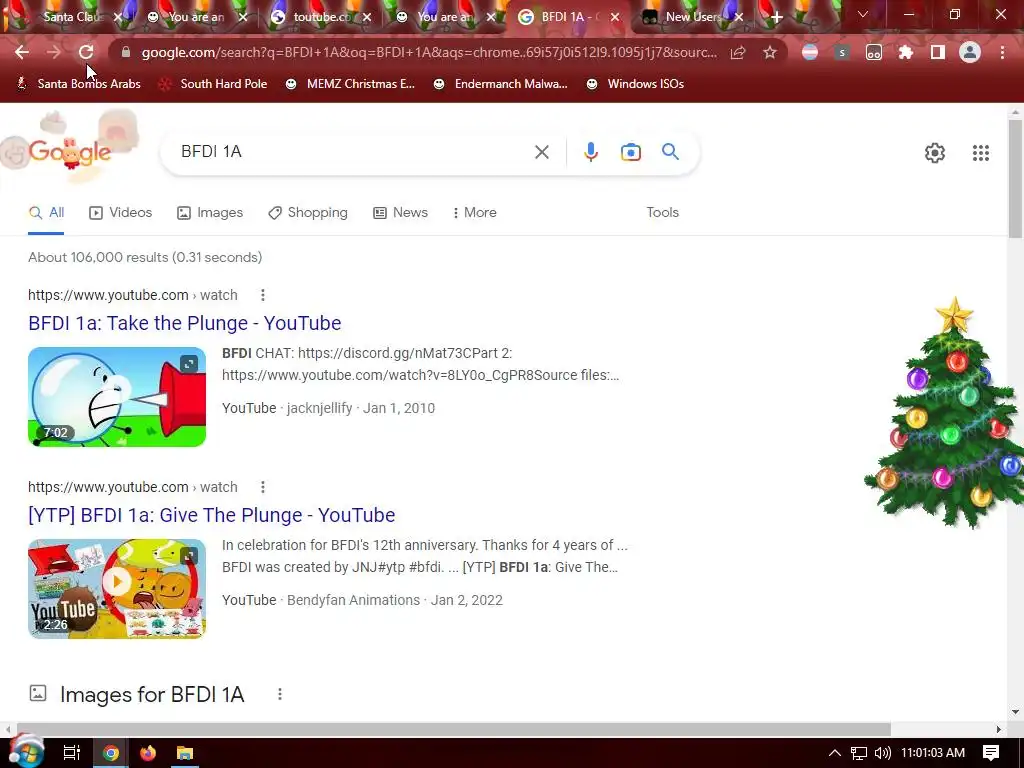
Task: Open the search Tools options
Action: tap(662, 213)
